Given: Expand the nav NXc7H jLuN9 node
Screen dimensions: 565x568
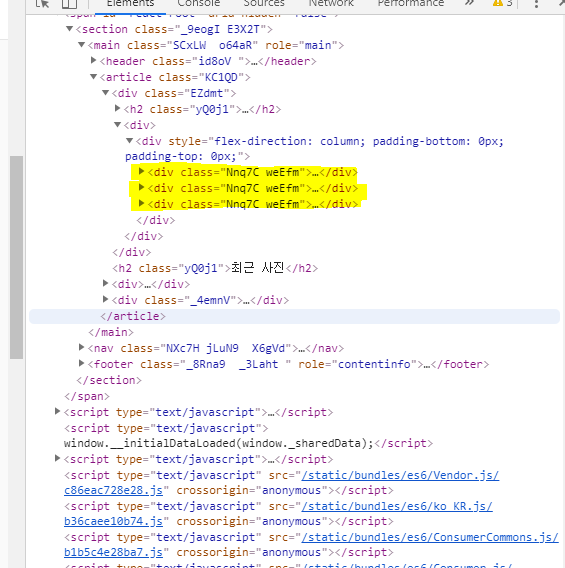Looking at the screenshot, I should click(x=81, y=347).
